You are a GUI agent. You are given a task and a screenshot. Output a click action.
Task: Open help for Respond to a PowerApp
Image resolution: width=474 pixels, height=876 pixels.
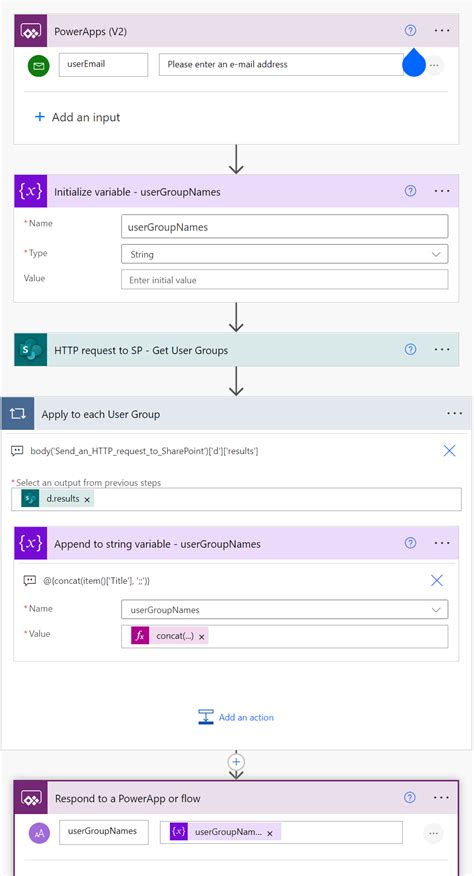[x=410, y=798]
